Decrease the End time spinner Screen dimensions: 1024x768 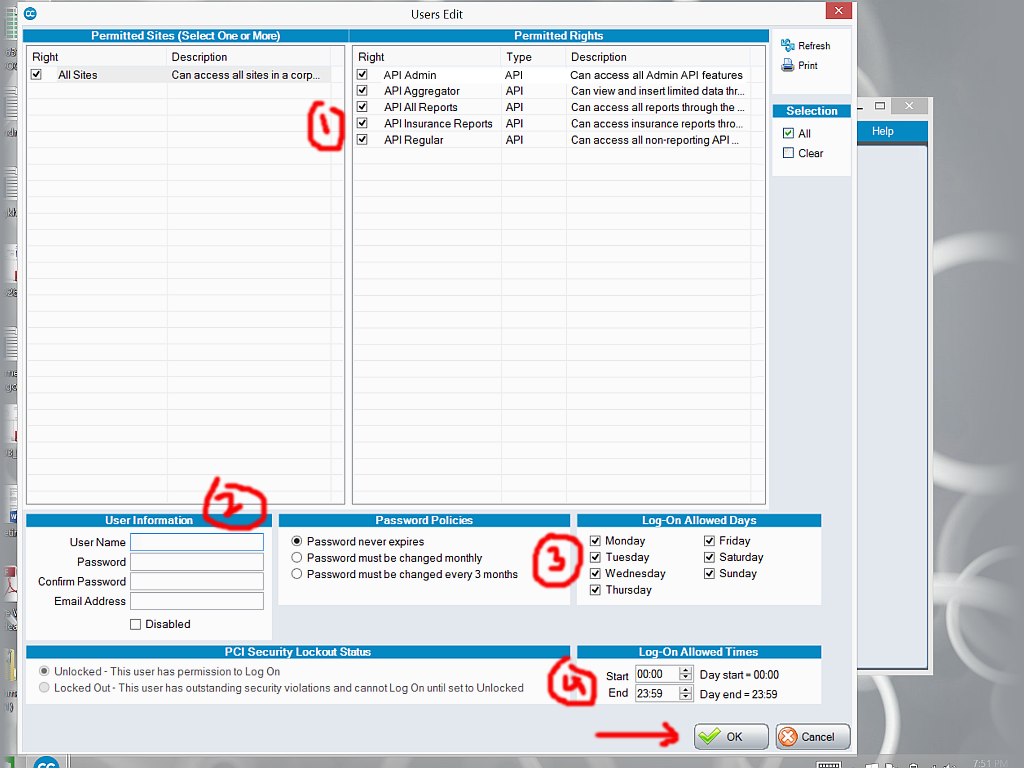click(685, 697)
